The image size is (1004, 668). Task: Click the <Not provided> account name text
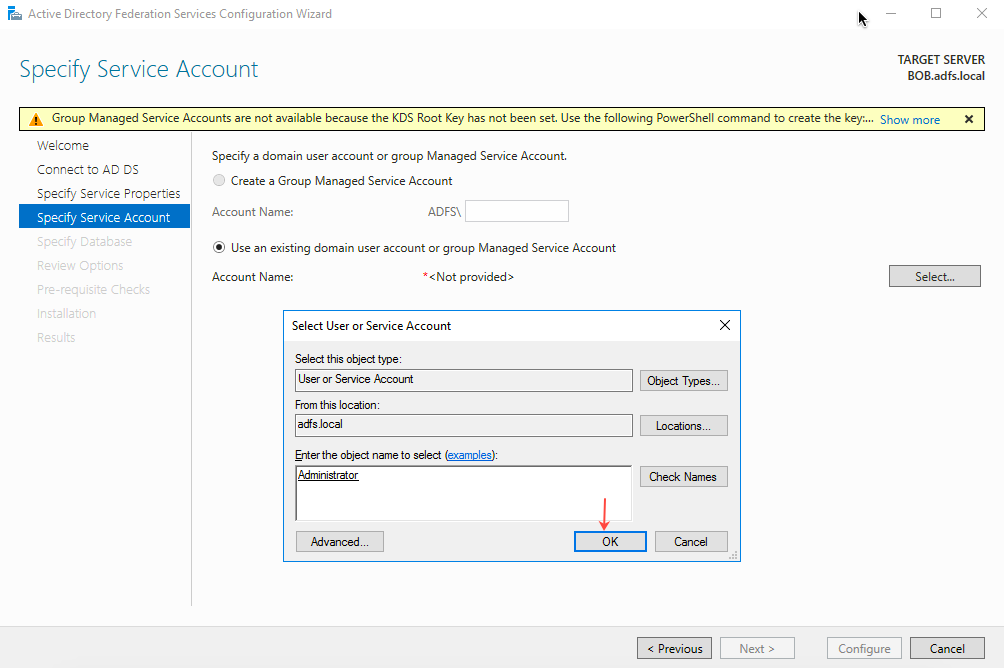(471, 277)
